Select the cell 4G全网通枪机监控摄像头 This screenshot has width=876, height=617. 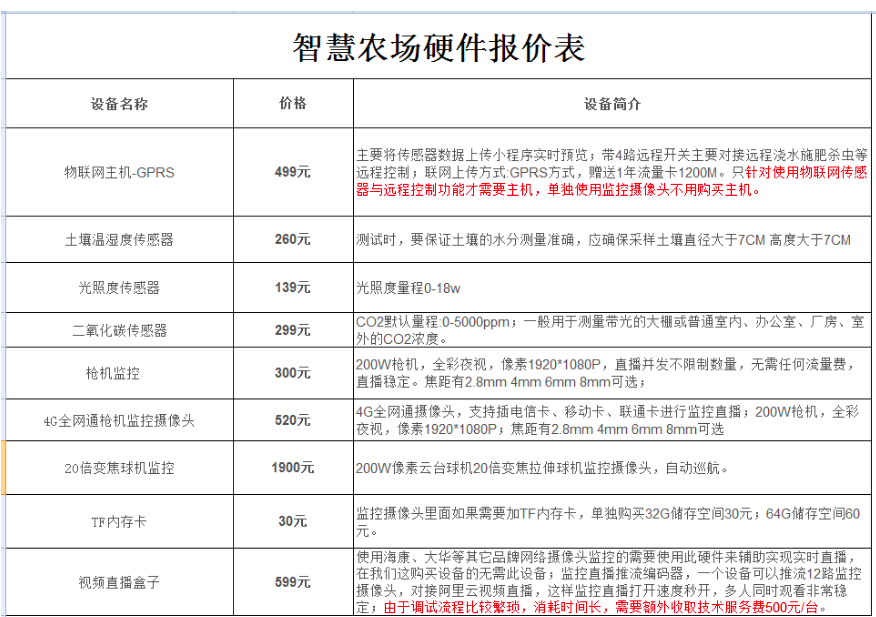120,420
